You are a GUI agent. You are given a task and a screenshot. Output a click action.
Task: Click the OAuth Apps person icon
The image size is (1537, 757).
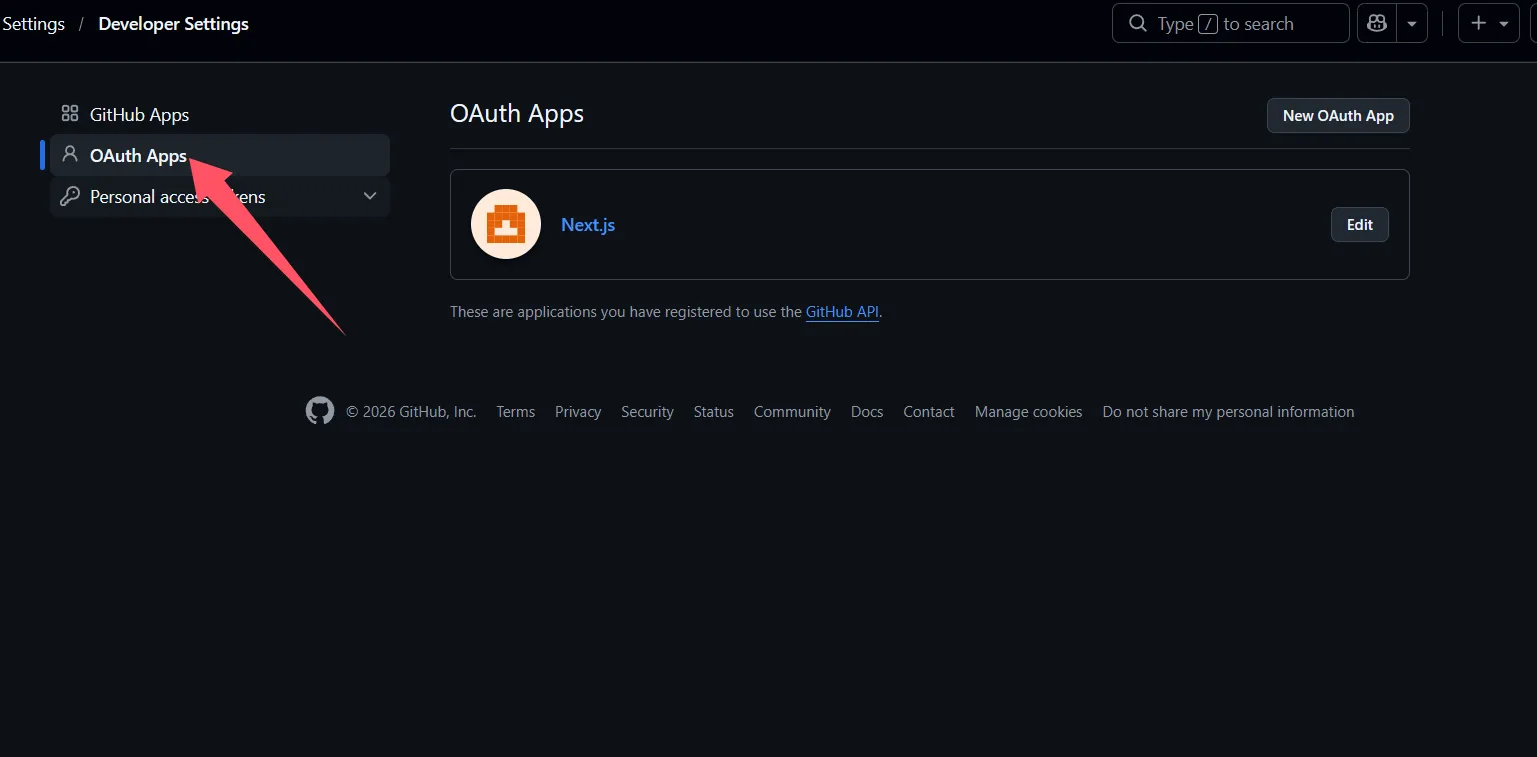[x=70, y=155]
